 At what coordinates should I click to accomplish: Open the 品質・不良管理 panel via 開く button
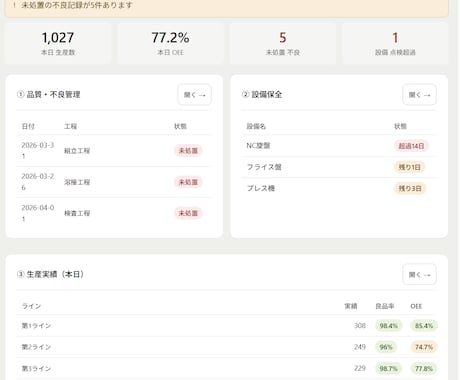click(194, 95)
